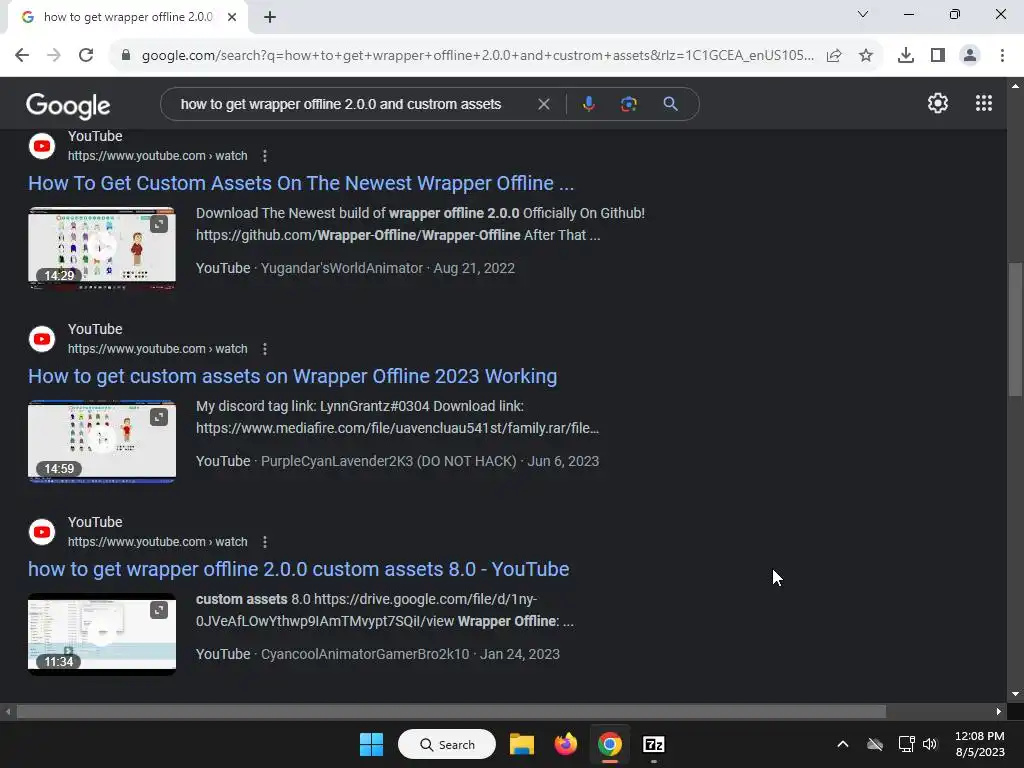The width and height of the screenshot is (1024, 768).
Task: Open the network status tray icon
Action: 906,744
